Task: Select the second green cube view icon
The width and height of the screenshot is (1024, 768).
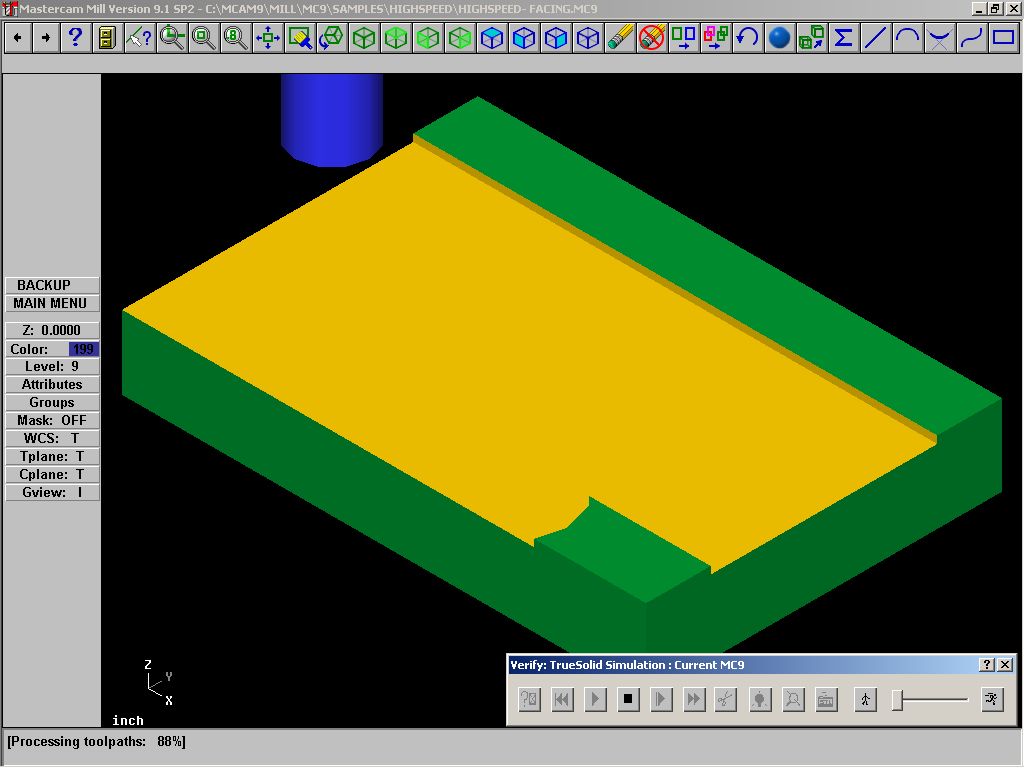Action: [396, 37]
